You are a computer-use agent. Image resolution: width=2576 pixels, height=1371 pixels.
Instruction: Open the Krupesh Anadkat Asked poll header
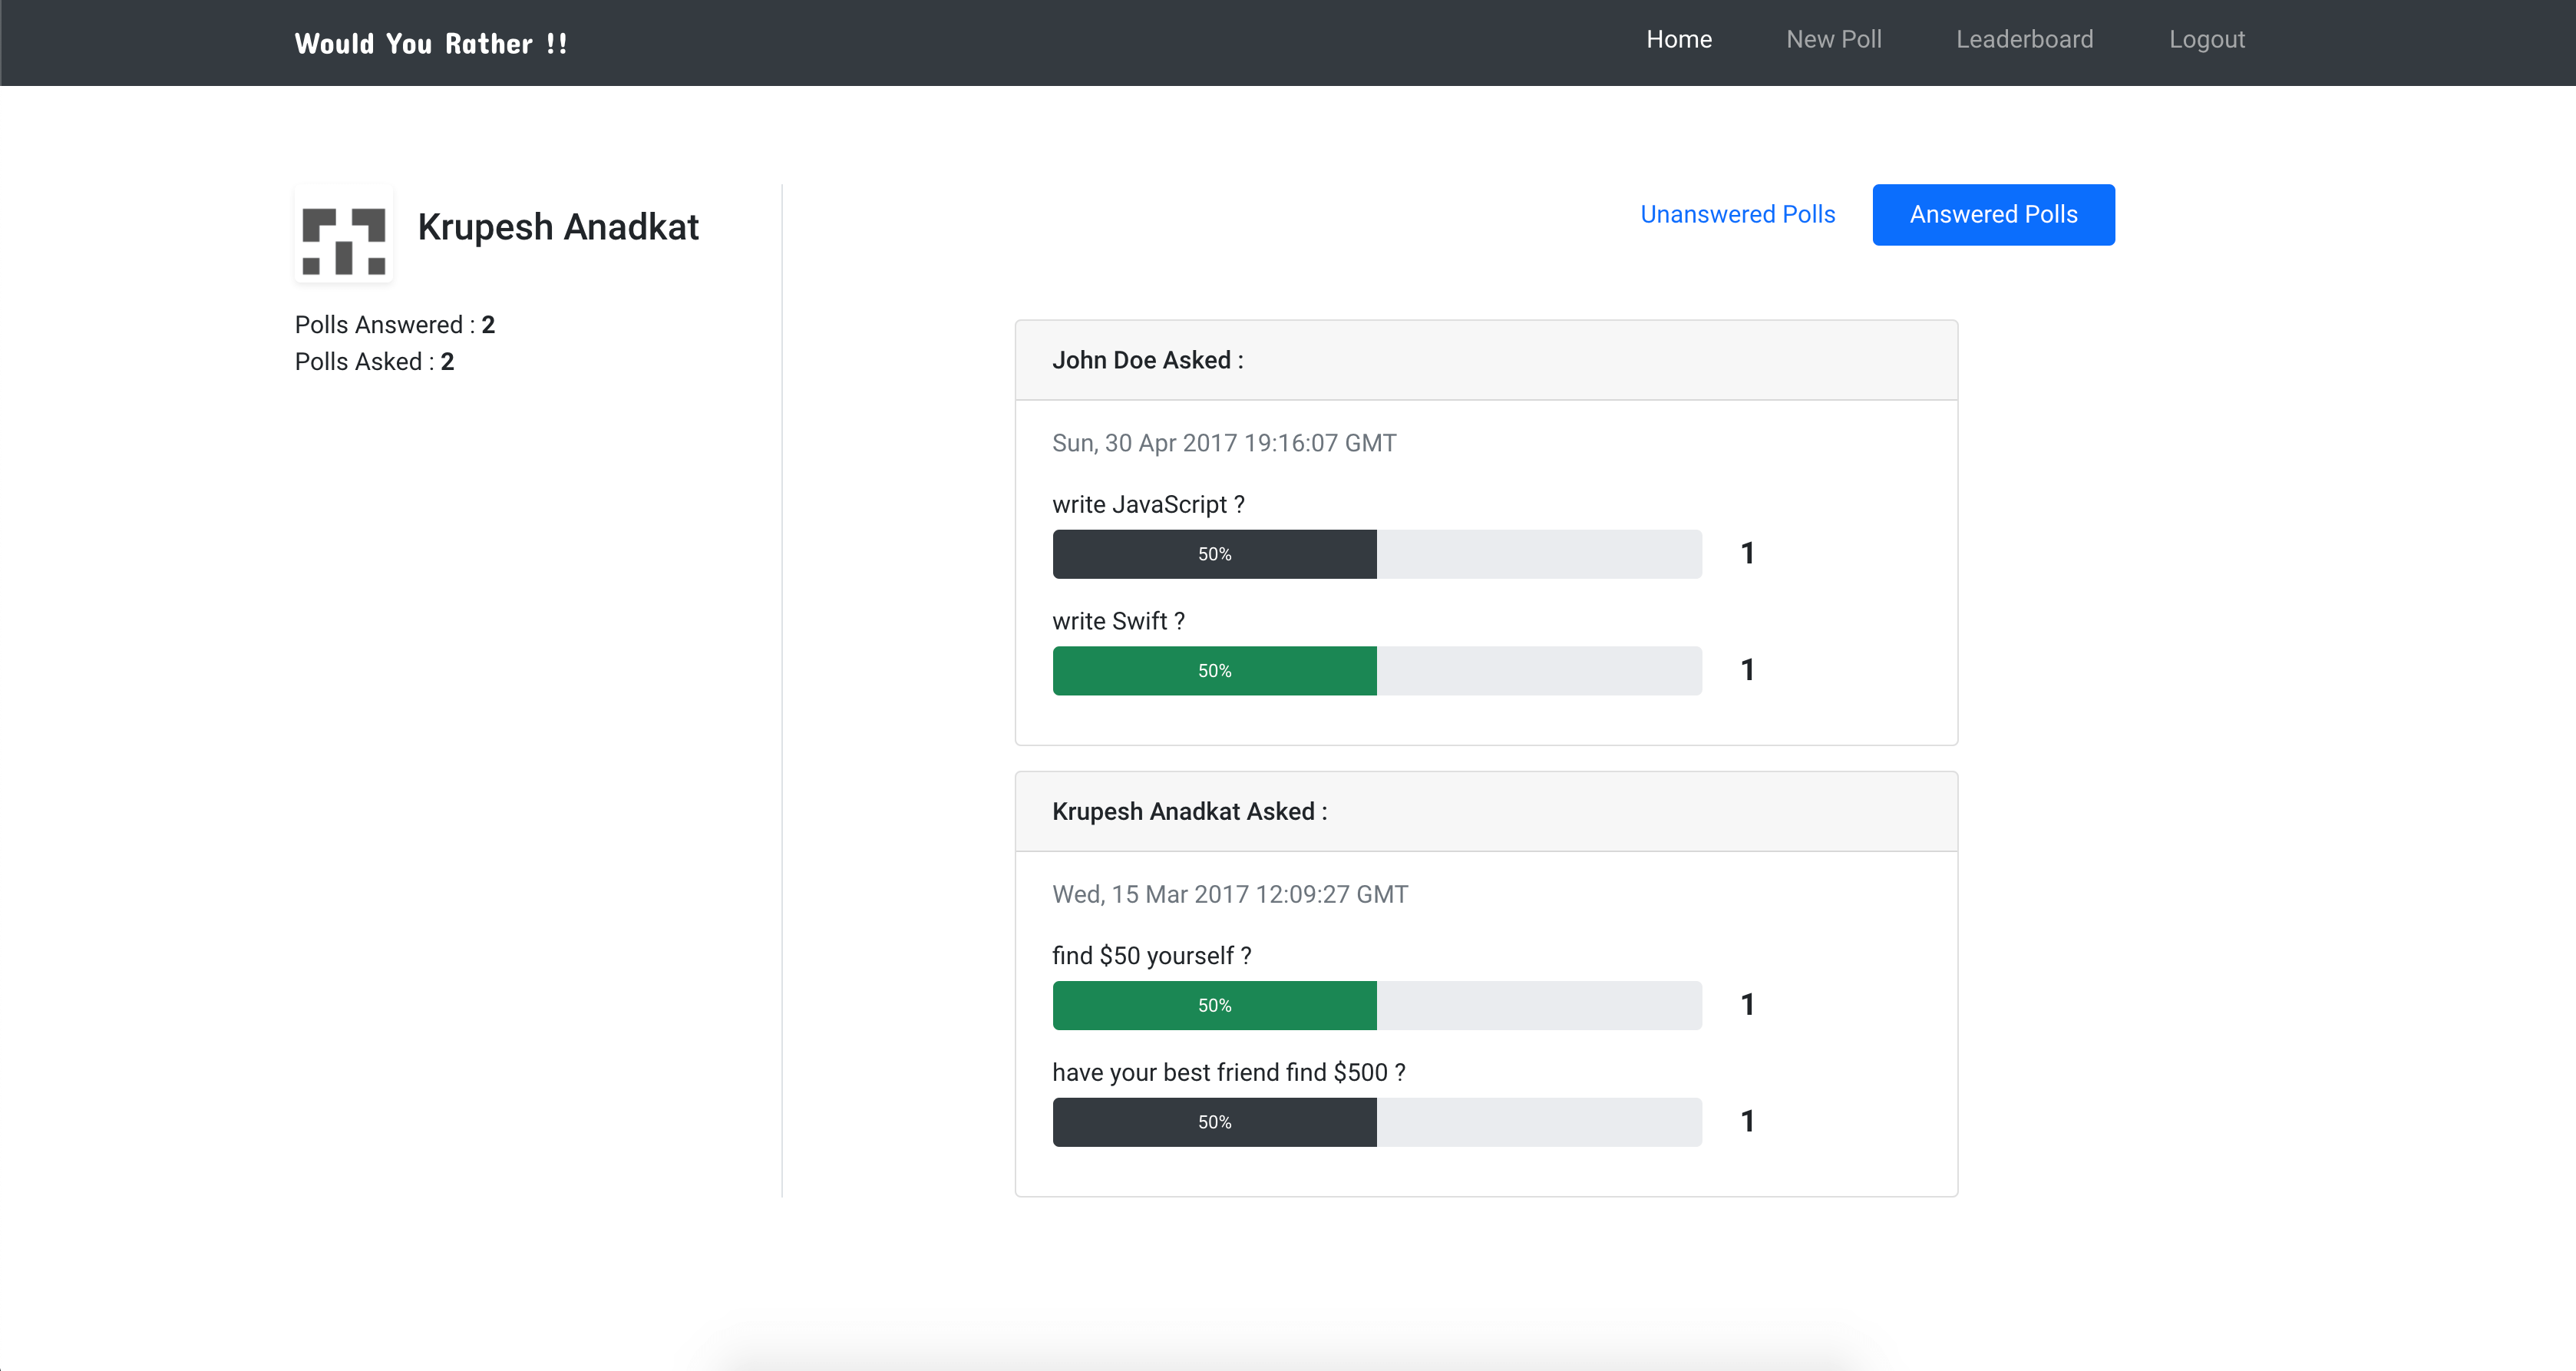point(1189,812)
